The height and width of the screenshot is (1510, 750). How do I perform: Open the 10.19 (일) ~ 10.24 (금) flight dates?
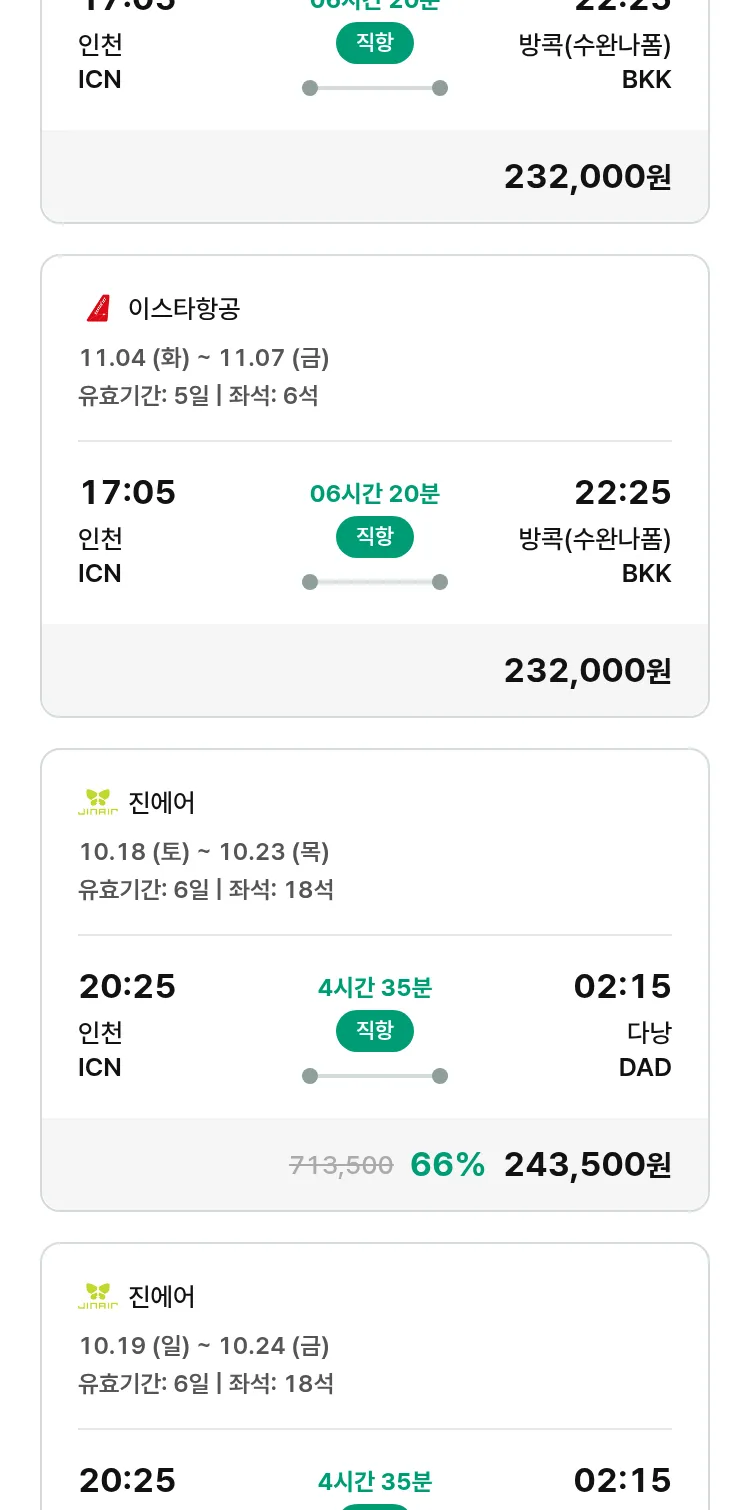tap(204, 1346)
